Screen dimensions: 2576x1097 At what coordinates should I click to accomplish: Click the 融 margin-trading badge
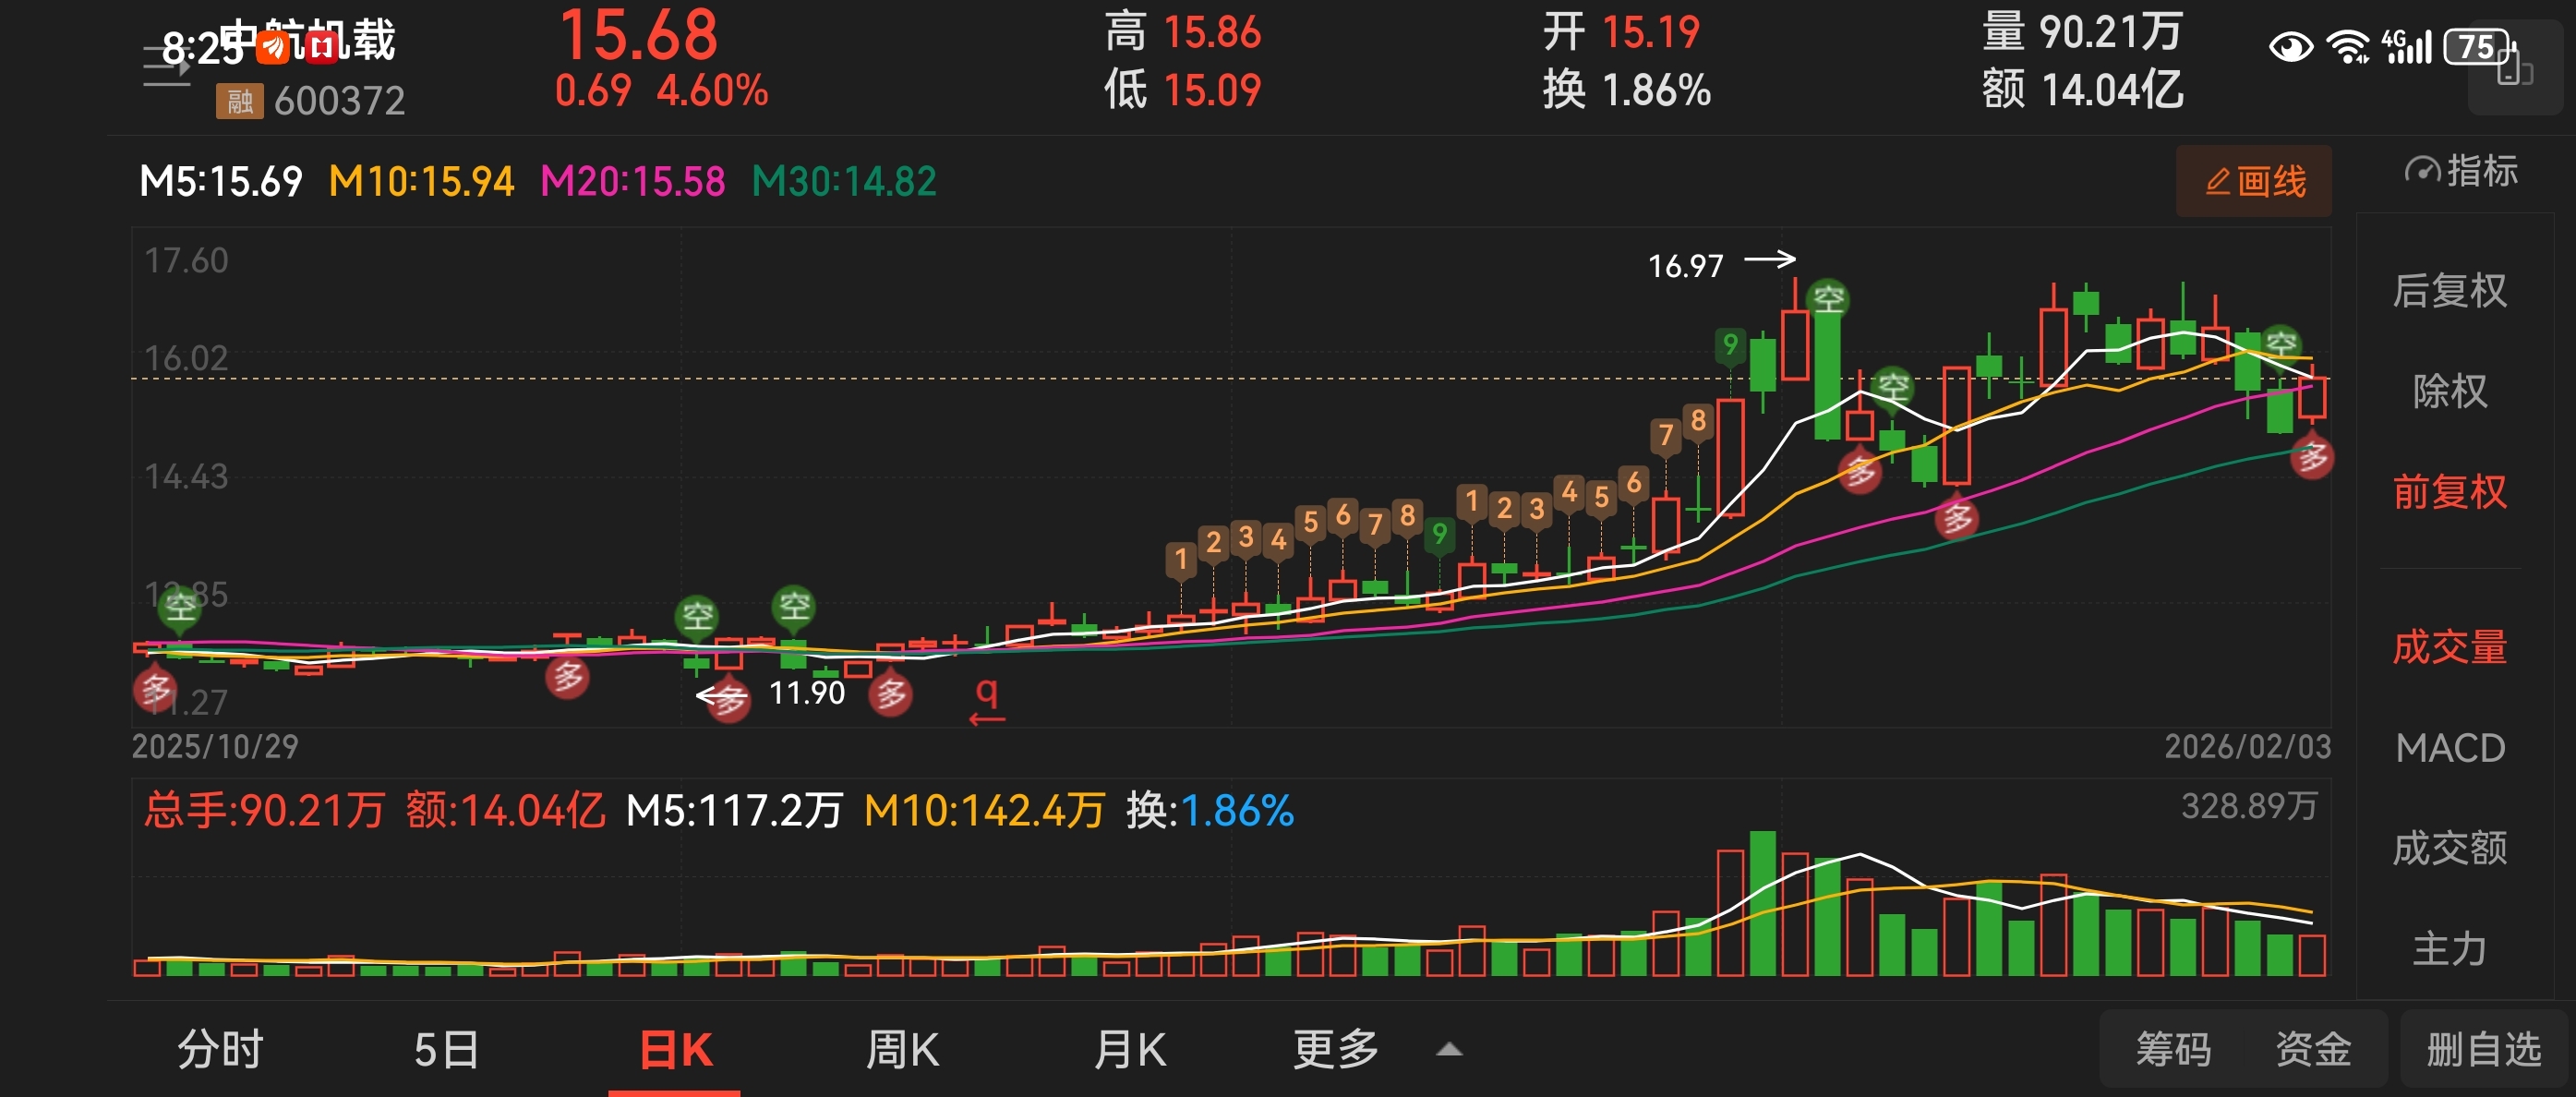pyautogui.click(x=239, y=101)
